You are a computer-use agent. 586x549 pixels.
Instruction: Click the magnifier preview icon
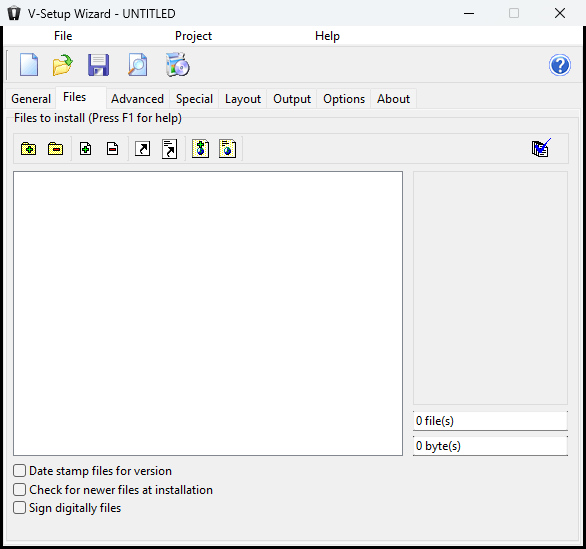pyautogui.click(x=138, y=65)
